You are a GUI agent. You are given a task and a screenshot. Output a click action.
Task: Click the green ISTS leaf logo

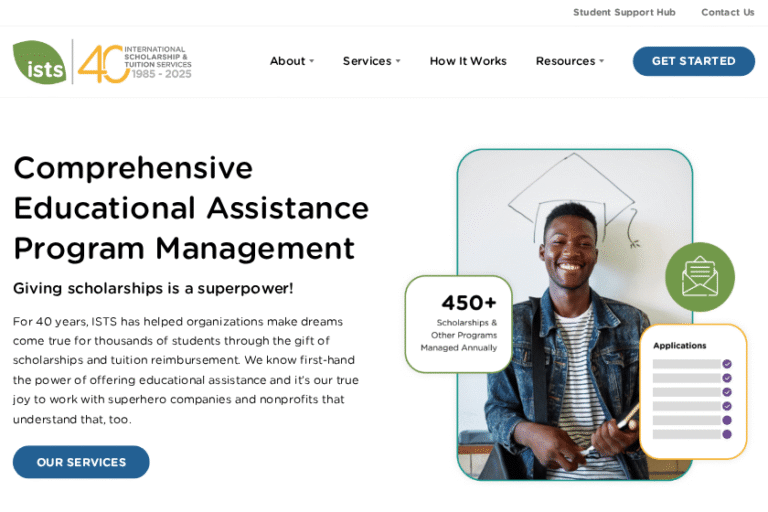tap(40, 62)
